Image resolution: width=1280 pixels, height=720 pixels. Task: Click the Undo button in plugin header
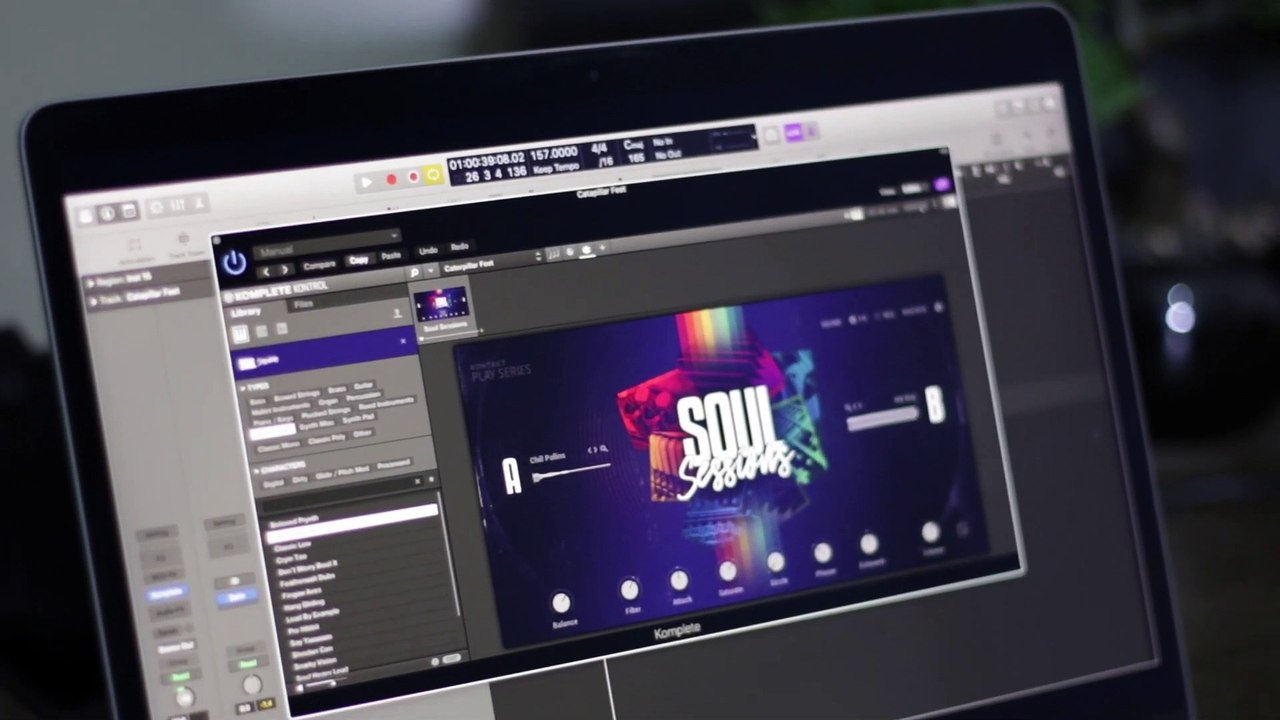pyautogui.click(x=428, y=251)
